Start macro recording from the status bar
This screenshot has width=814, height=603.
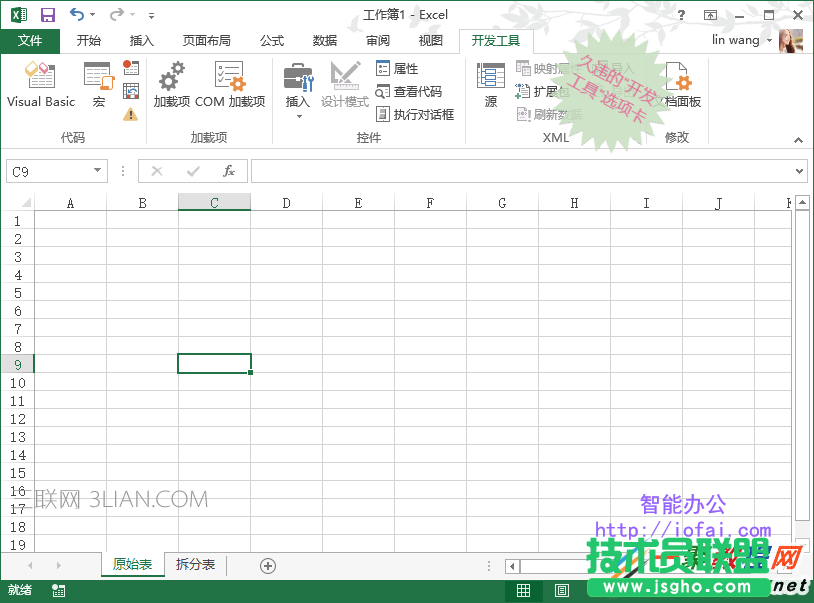[58, 590]
